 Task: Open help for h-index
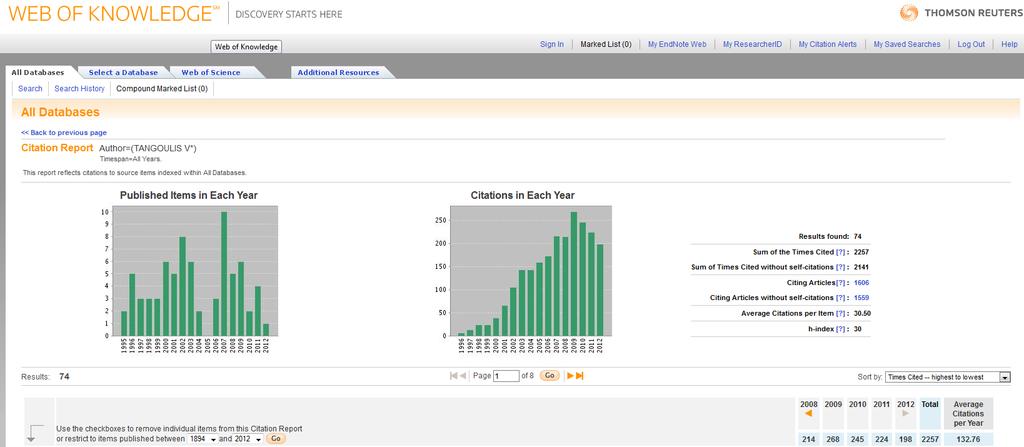coord(840,329)
